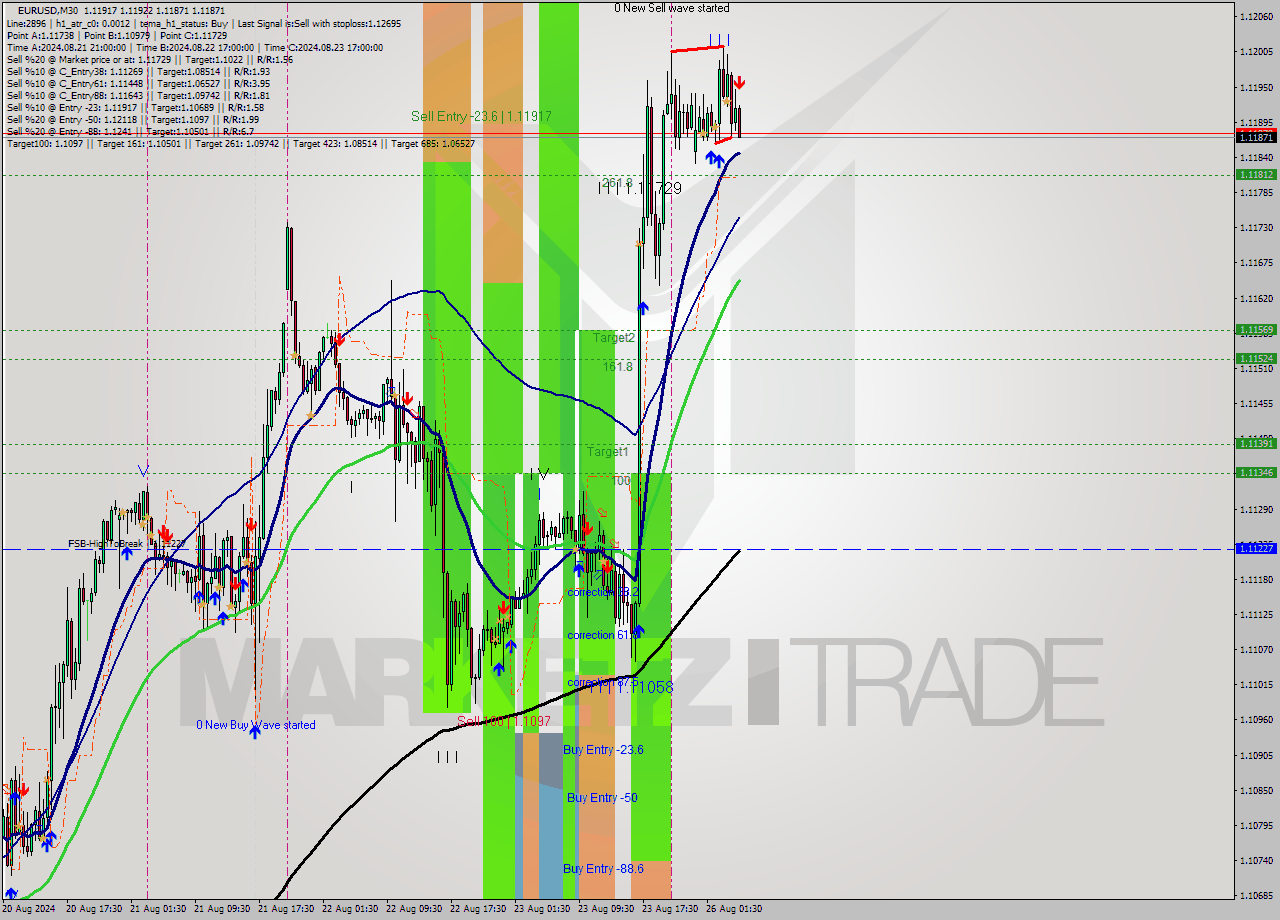Viewport: 1280px width, 920px height.
Task: Click the 'Sell %10 @ C_Entry38' line
Action: click(x=138, y=71)
